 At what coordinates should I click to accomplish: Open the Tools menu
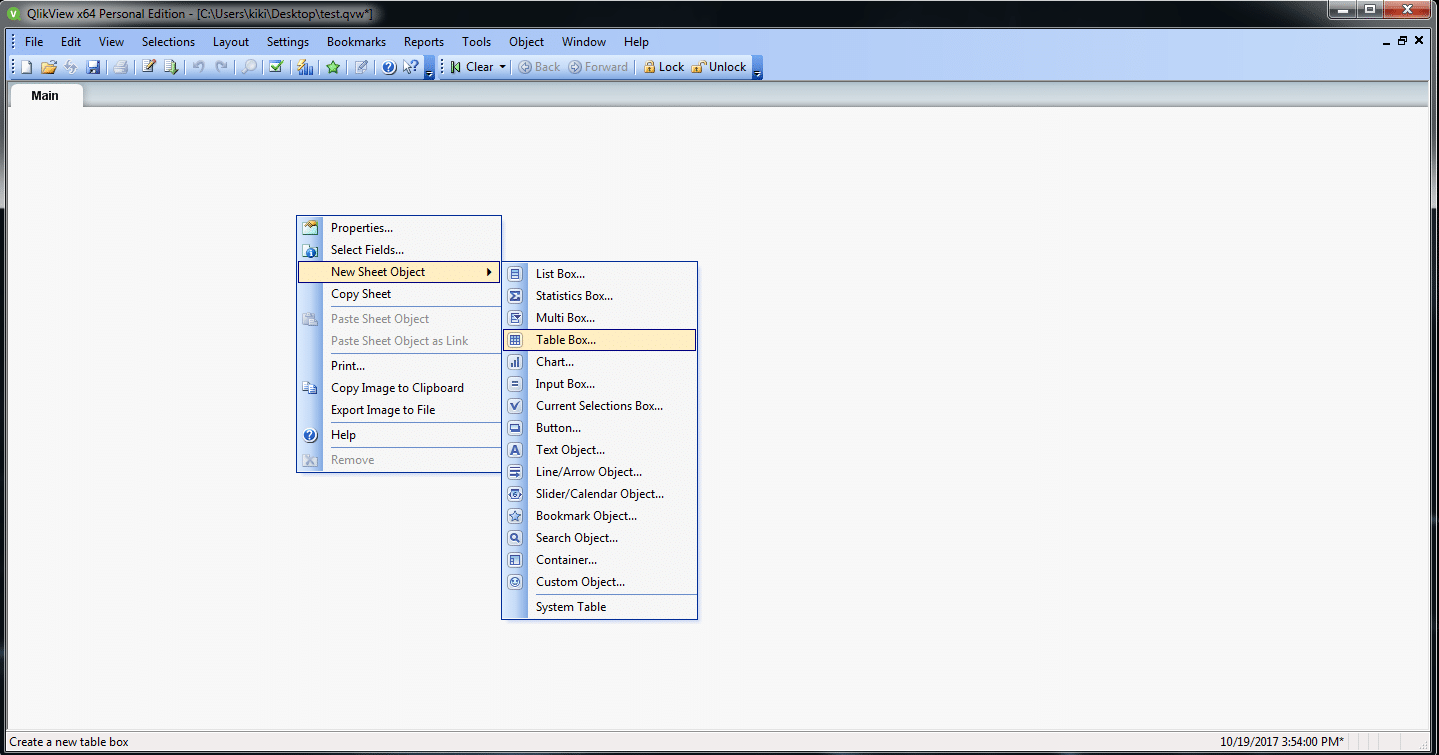476,42
